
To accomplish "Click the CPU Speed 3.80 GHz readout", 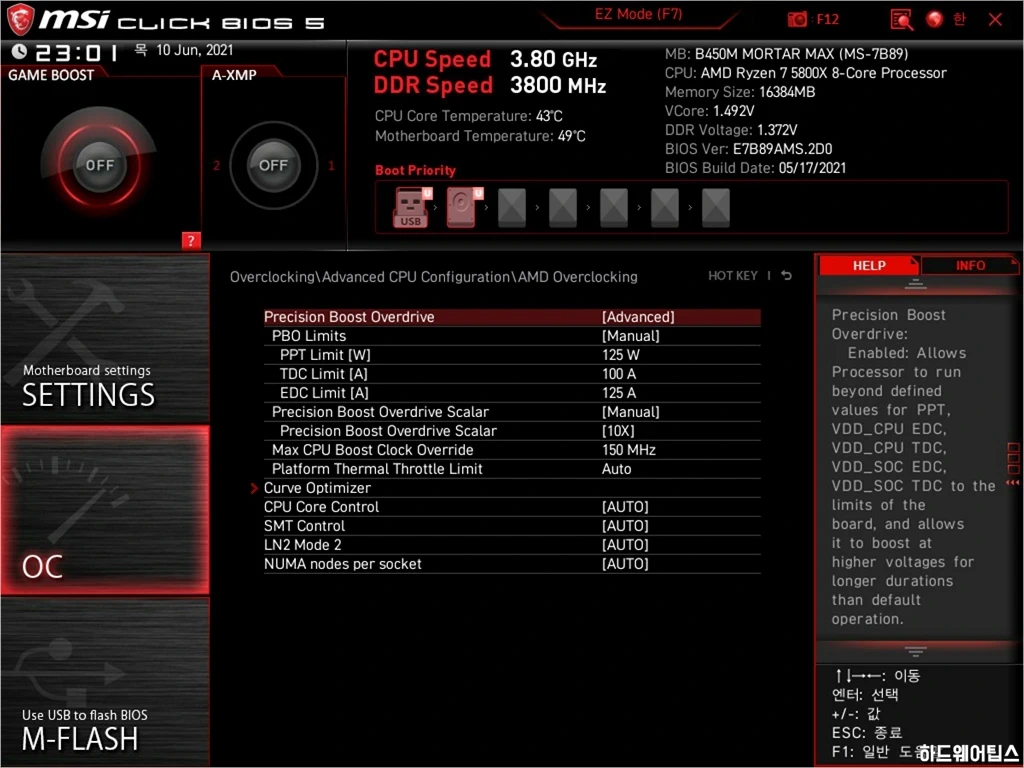I will coord(485,59).
